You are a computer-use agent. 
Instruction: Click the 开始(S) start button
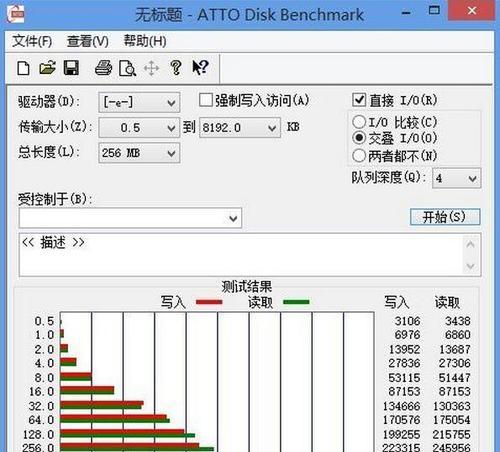point(445,217)
